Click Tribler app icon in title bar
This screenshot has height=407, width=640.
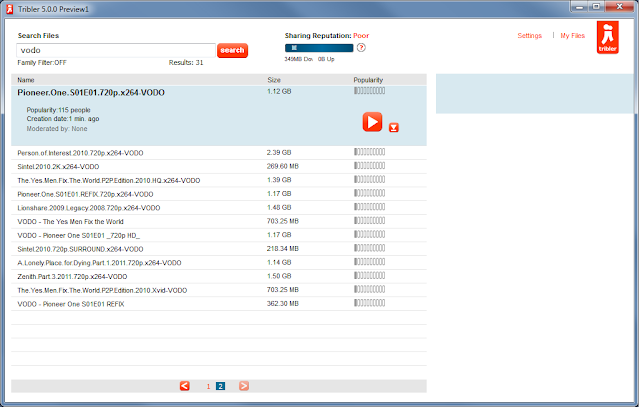[9, 9]
